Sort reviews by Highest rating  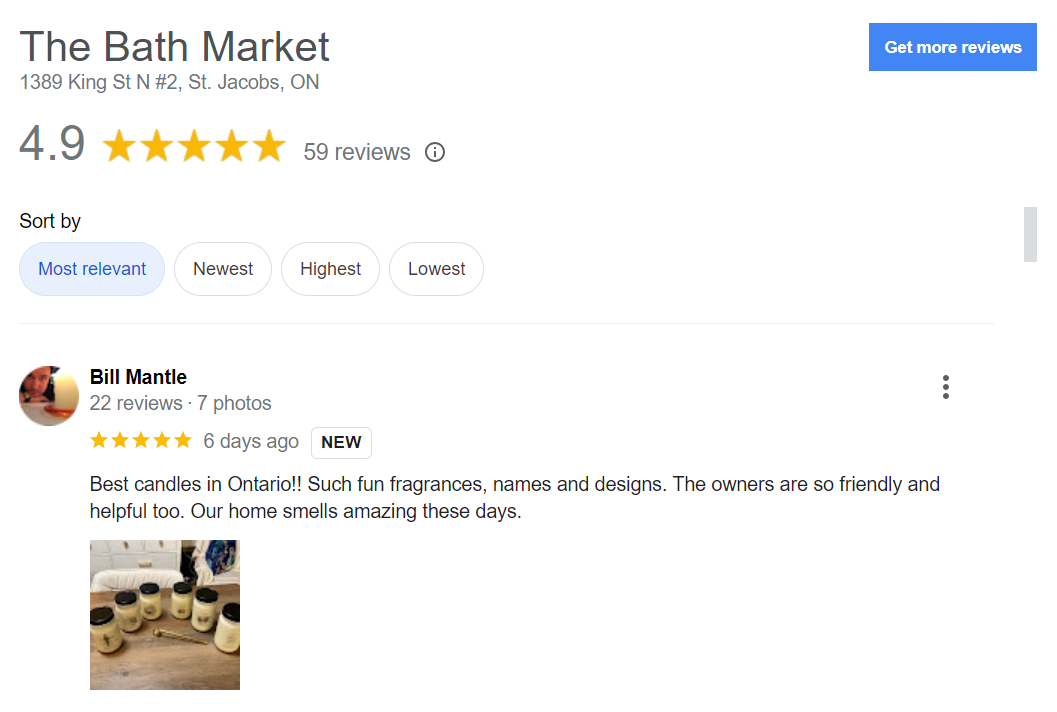click(330, 269)
